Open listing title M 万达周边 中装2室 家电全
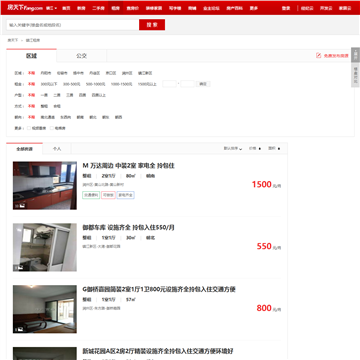 click(x=128, y=166)
